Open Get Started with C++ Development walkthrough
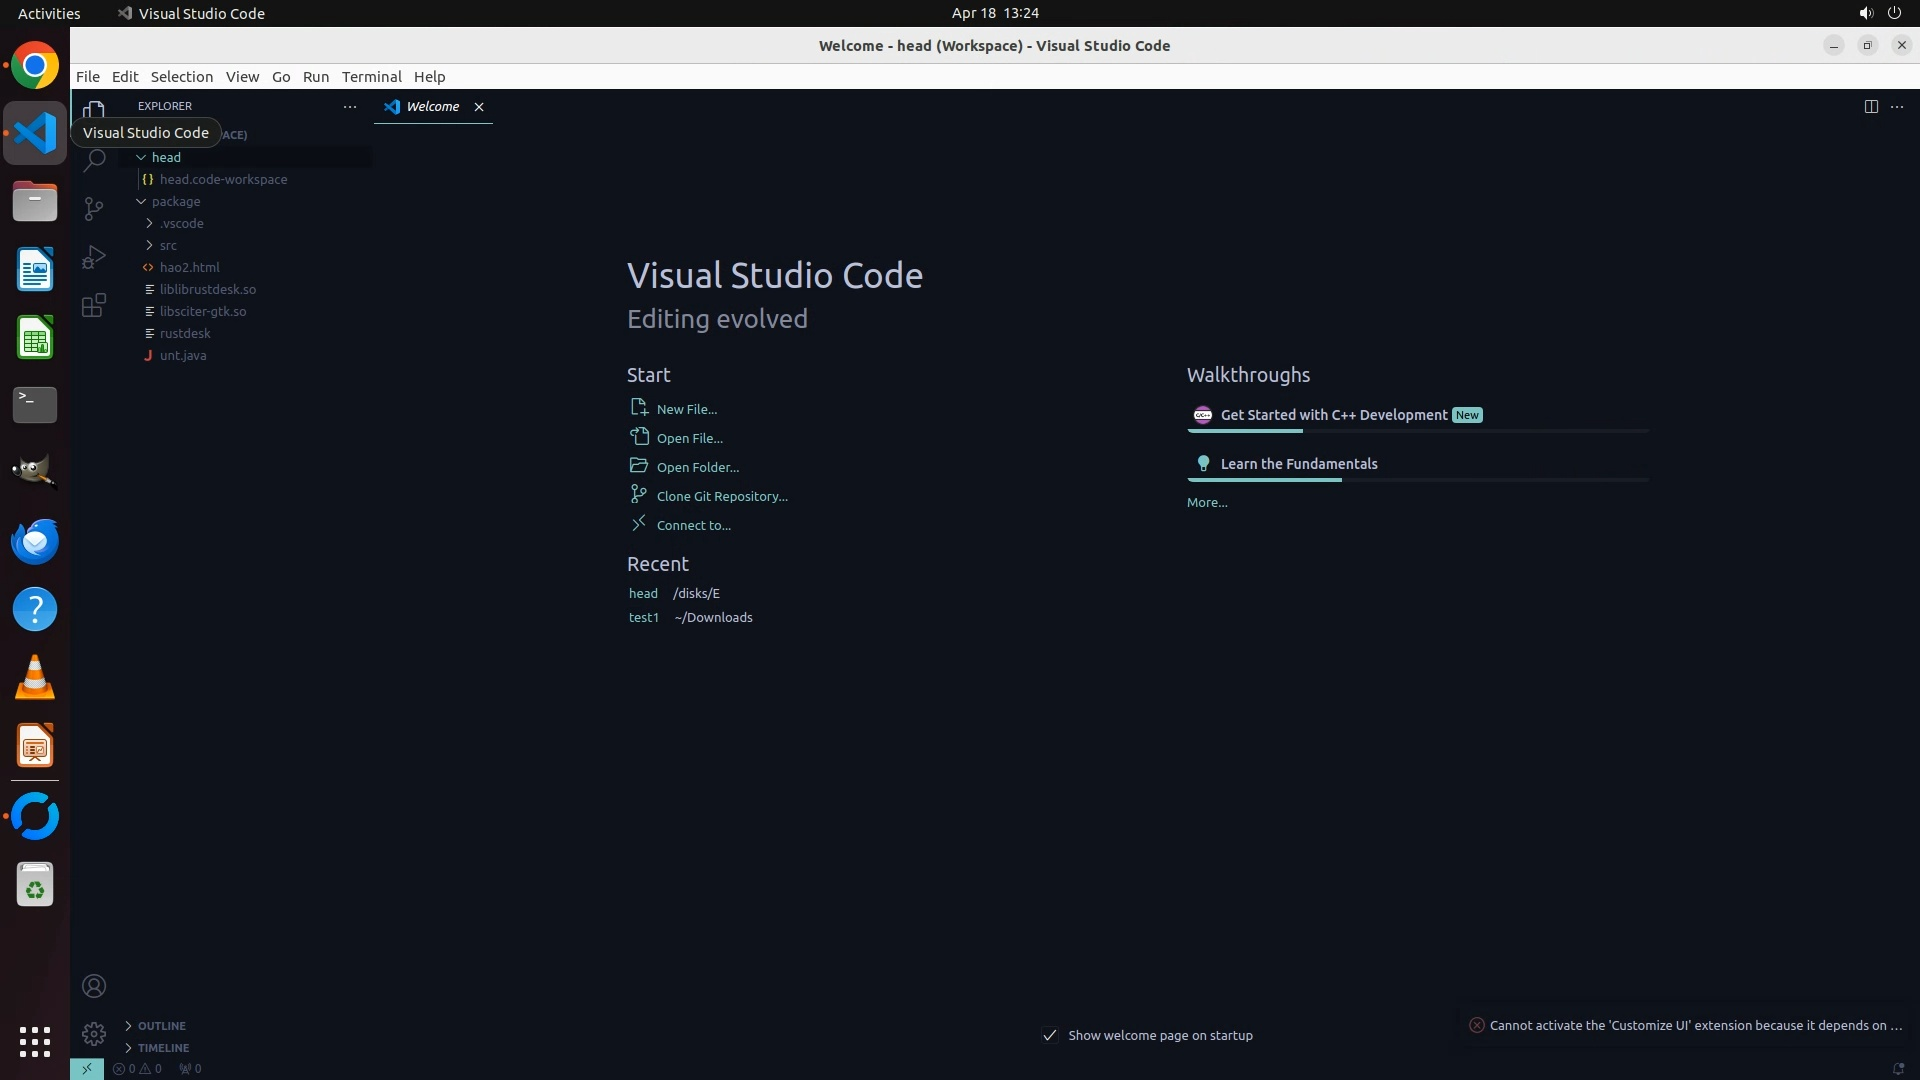 [1333, 415]
